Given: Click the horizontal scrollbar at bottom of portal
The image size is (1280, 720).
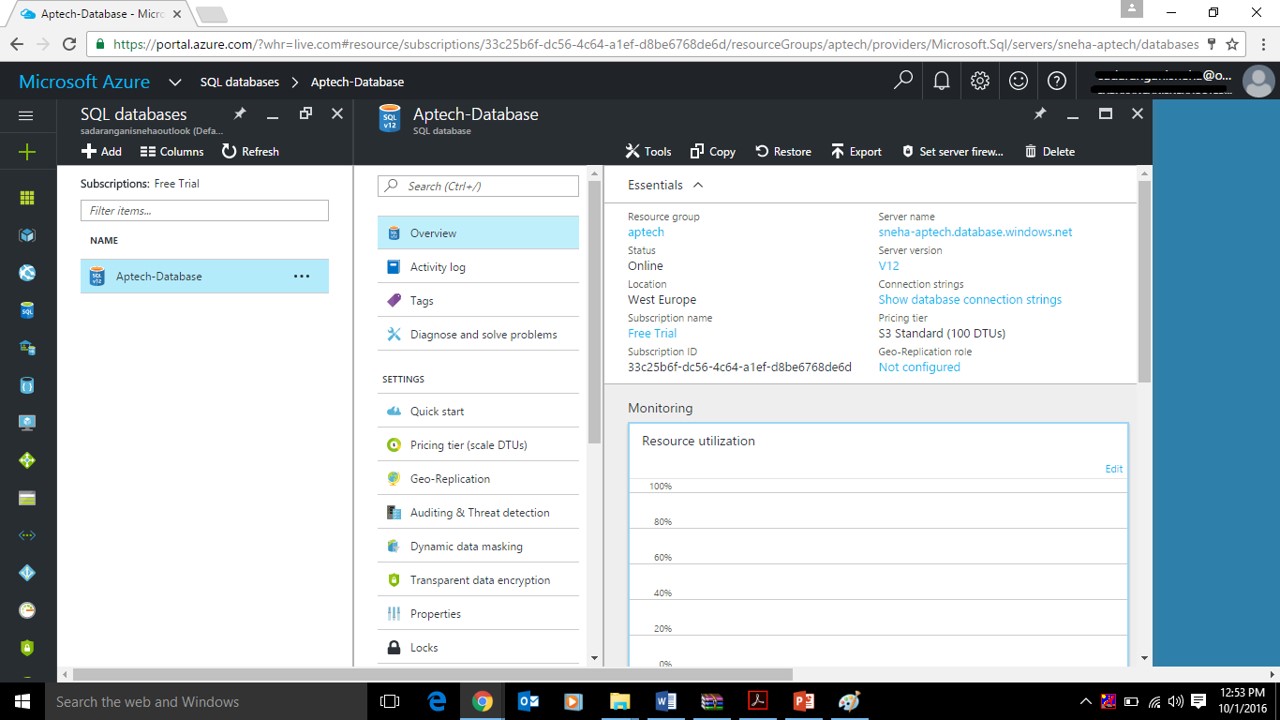Looking at the screenshot, I should click(x=432, y=674).
